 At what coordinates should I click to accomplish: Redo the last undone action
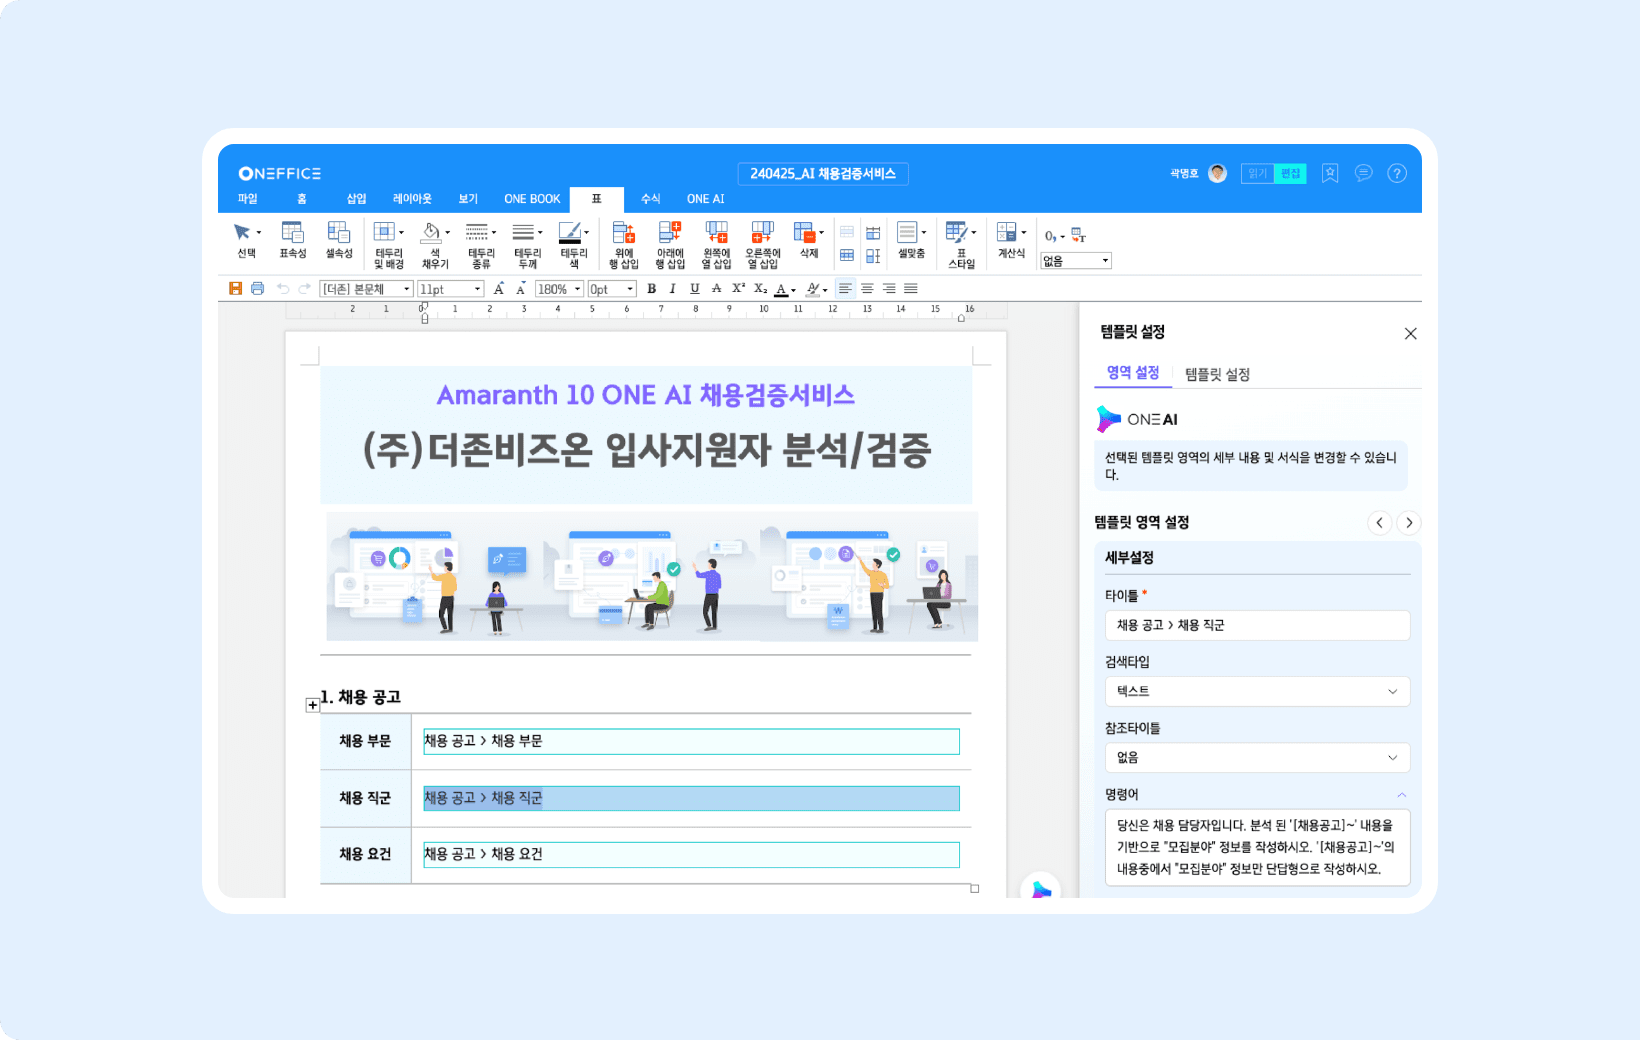tap(304, 289)
